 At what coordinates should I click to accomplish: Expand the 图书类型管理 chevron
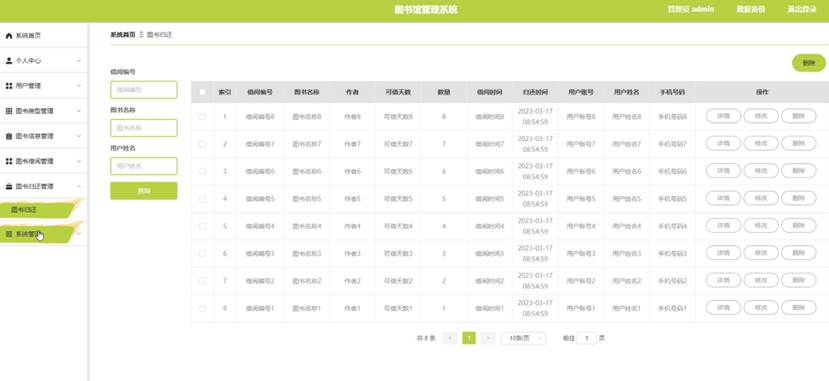click(79, 111)
